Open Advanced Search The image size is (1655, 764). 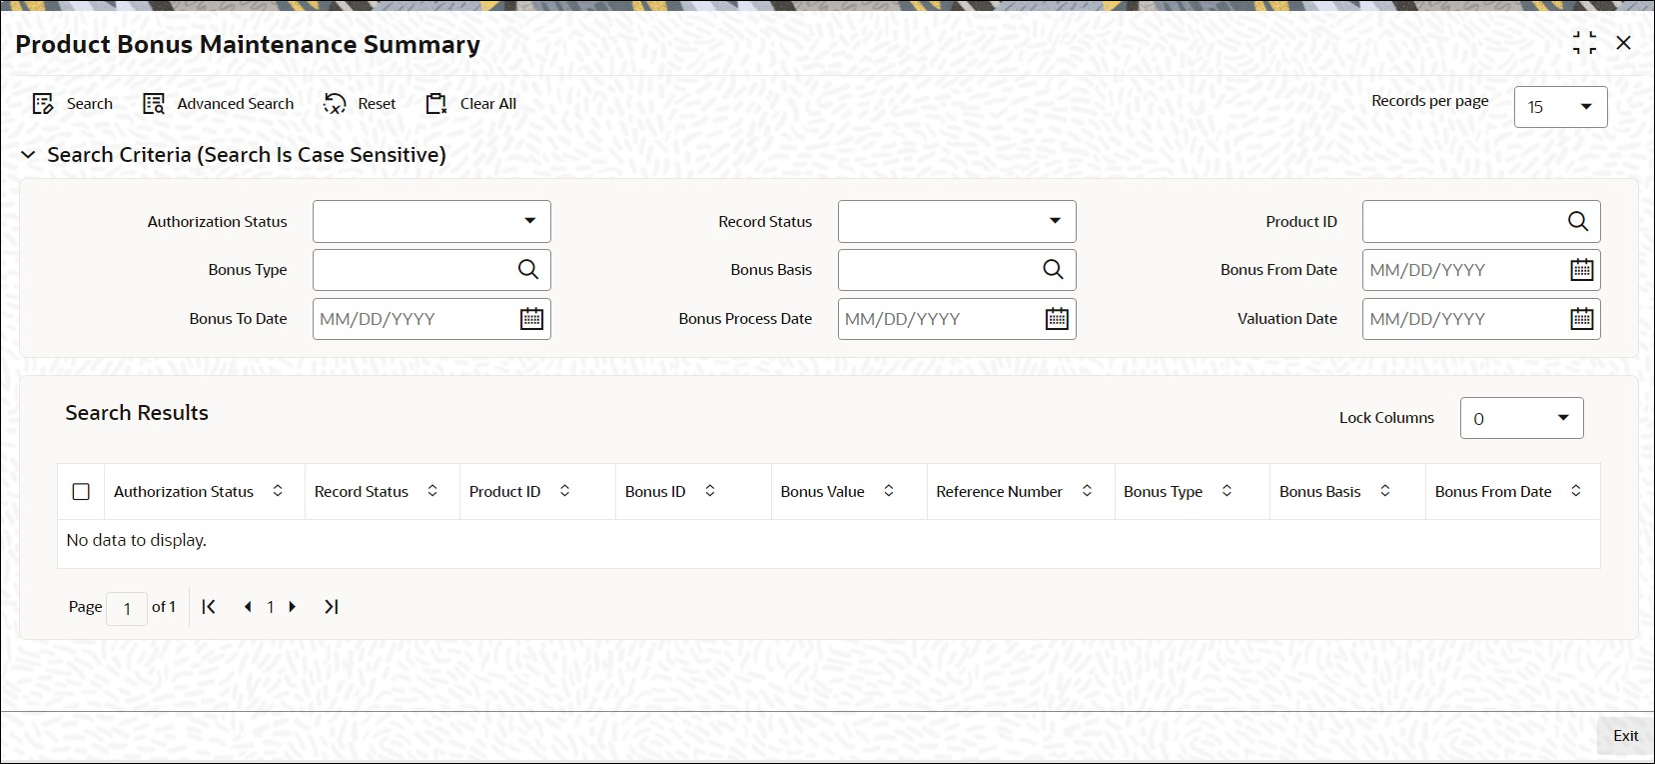click(219, 104)
